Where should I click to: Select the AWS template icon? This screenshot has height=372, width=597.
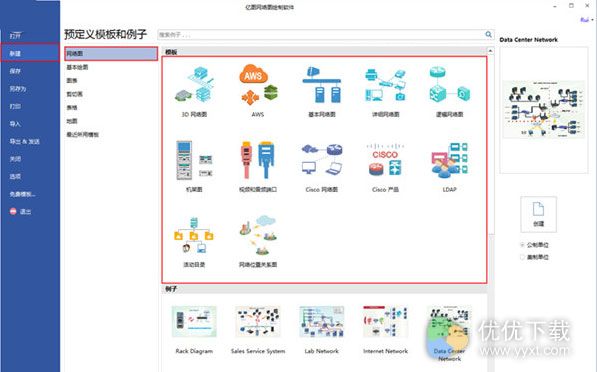(258, 85)
